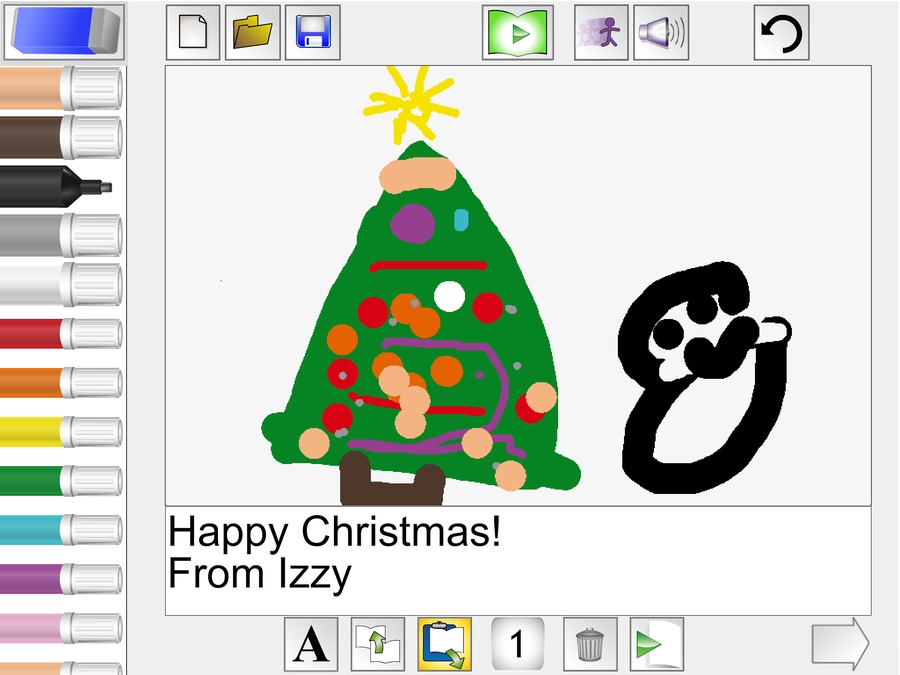The width and height of the screenshot is (900, 675).
Task: Pick the grey marker
Action: (x=61, y=235)
